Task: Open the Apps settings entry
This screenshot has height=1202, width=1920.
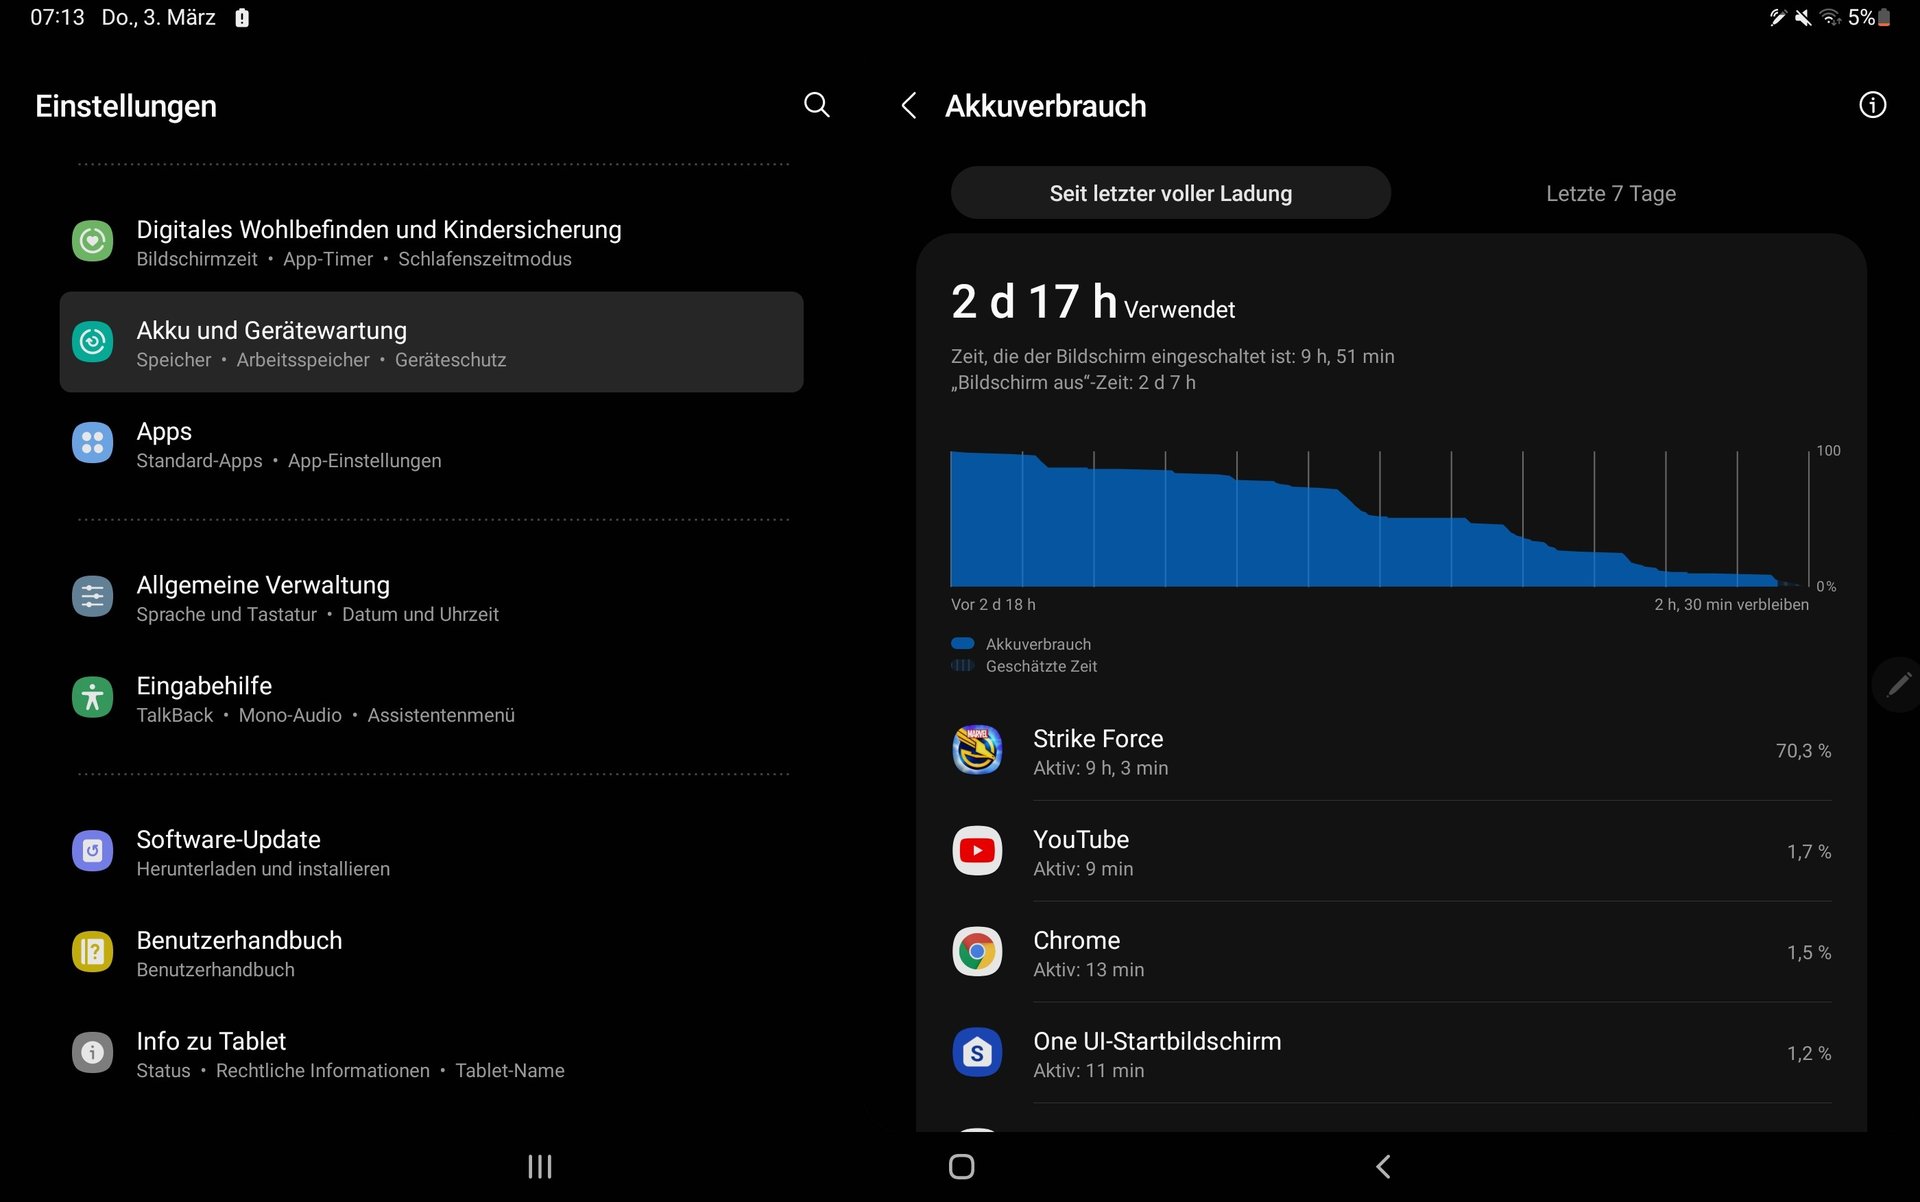Action: (x=431, y=443)
